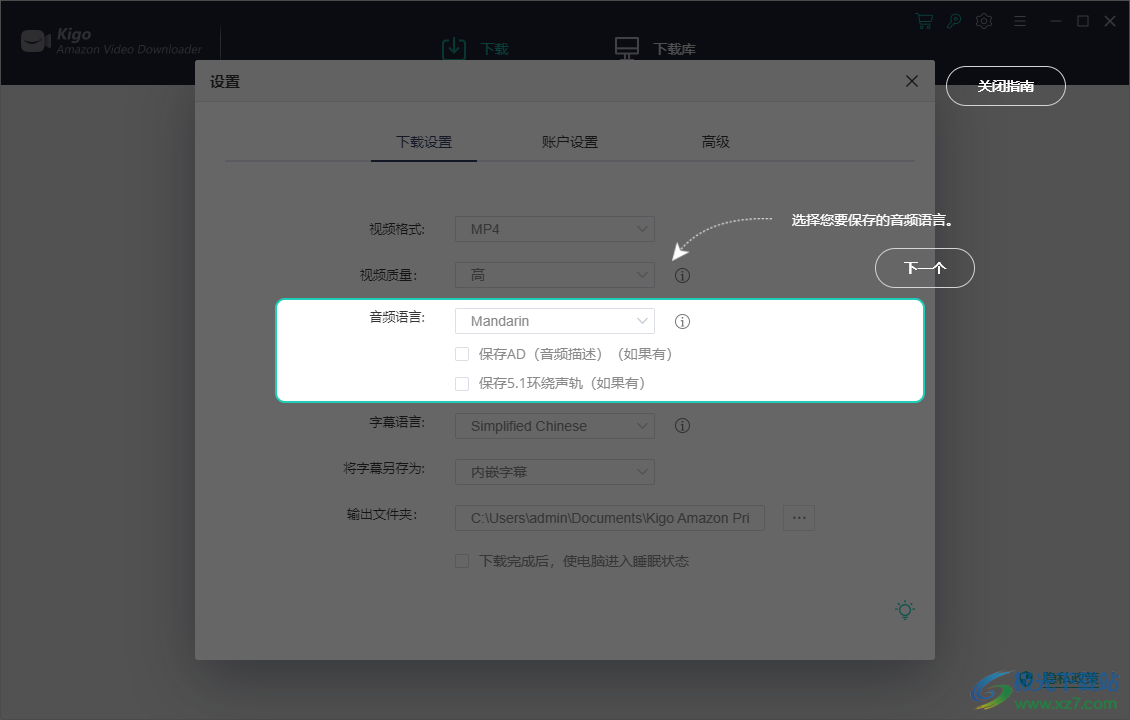The height and width of the screenshot is (720, 1130).
Task: Open the shopping cart purchase icon
Action: [923, 21]
